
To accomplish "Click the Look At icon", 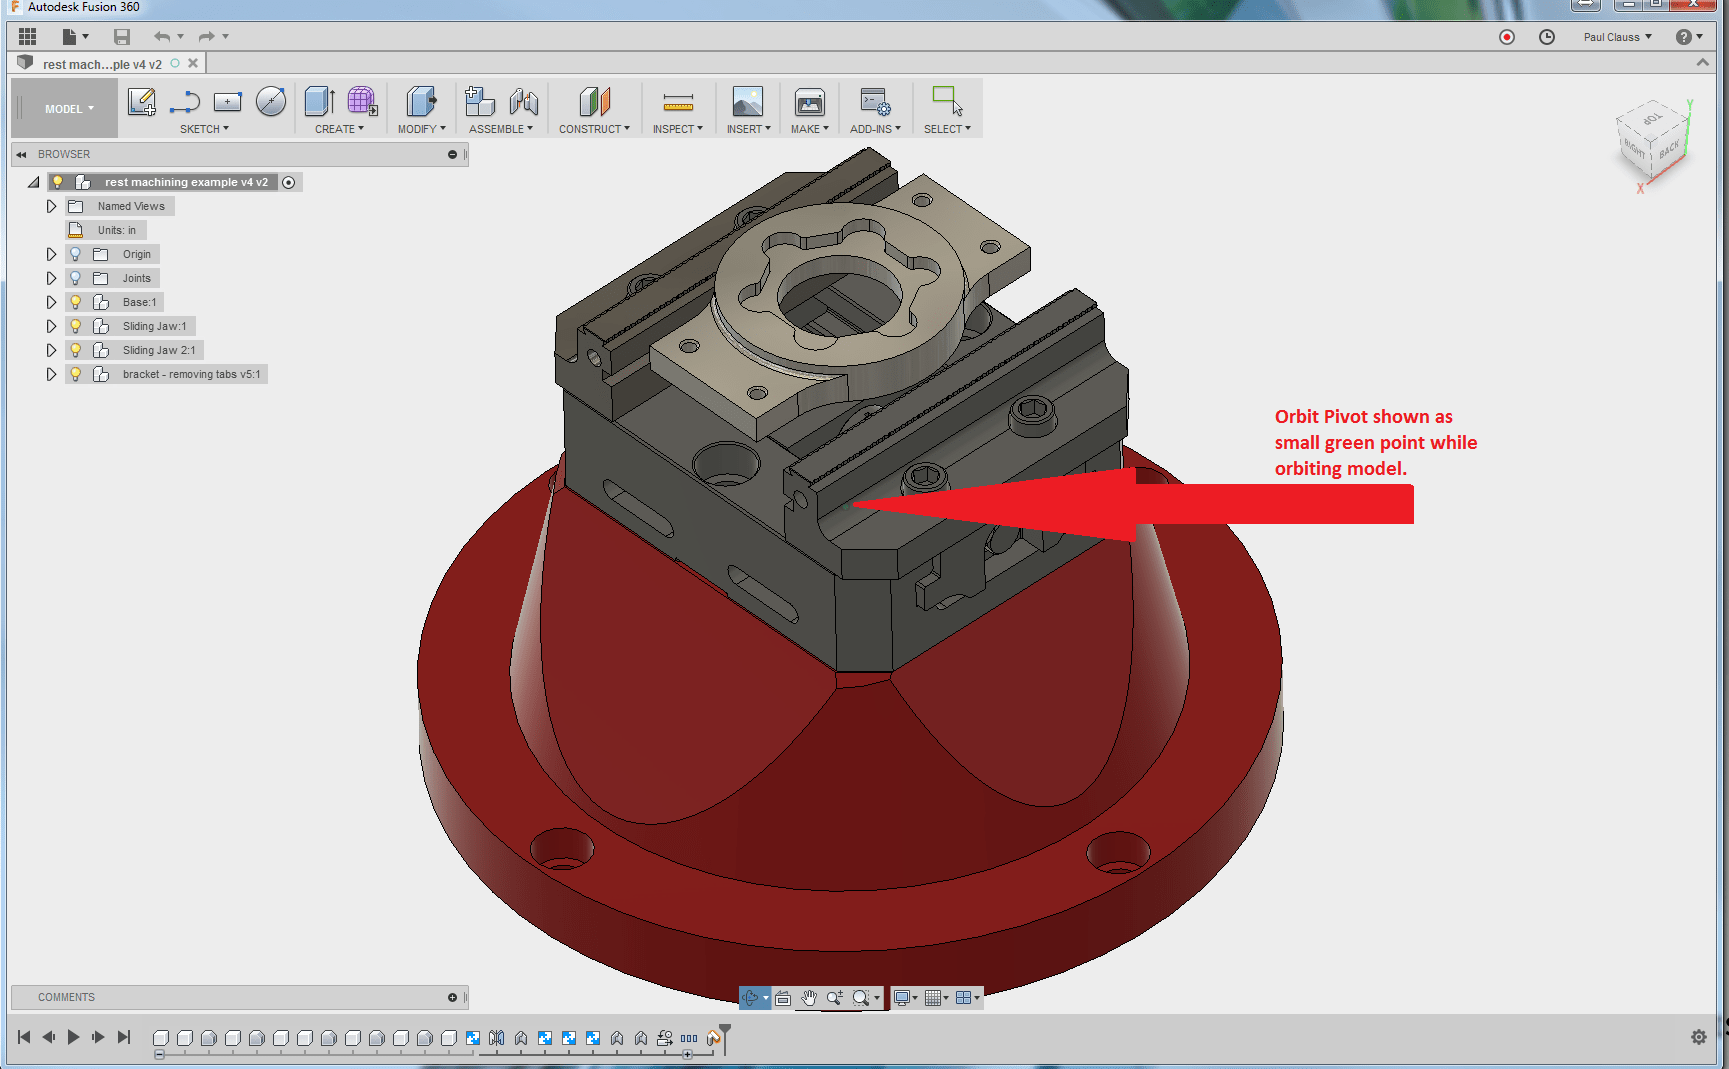I will pos(783,997).
